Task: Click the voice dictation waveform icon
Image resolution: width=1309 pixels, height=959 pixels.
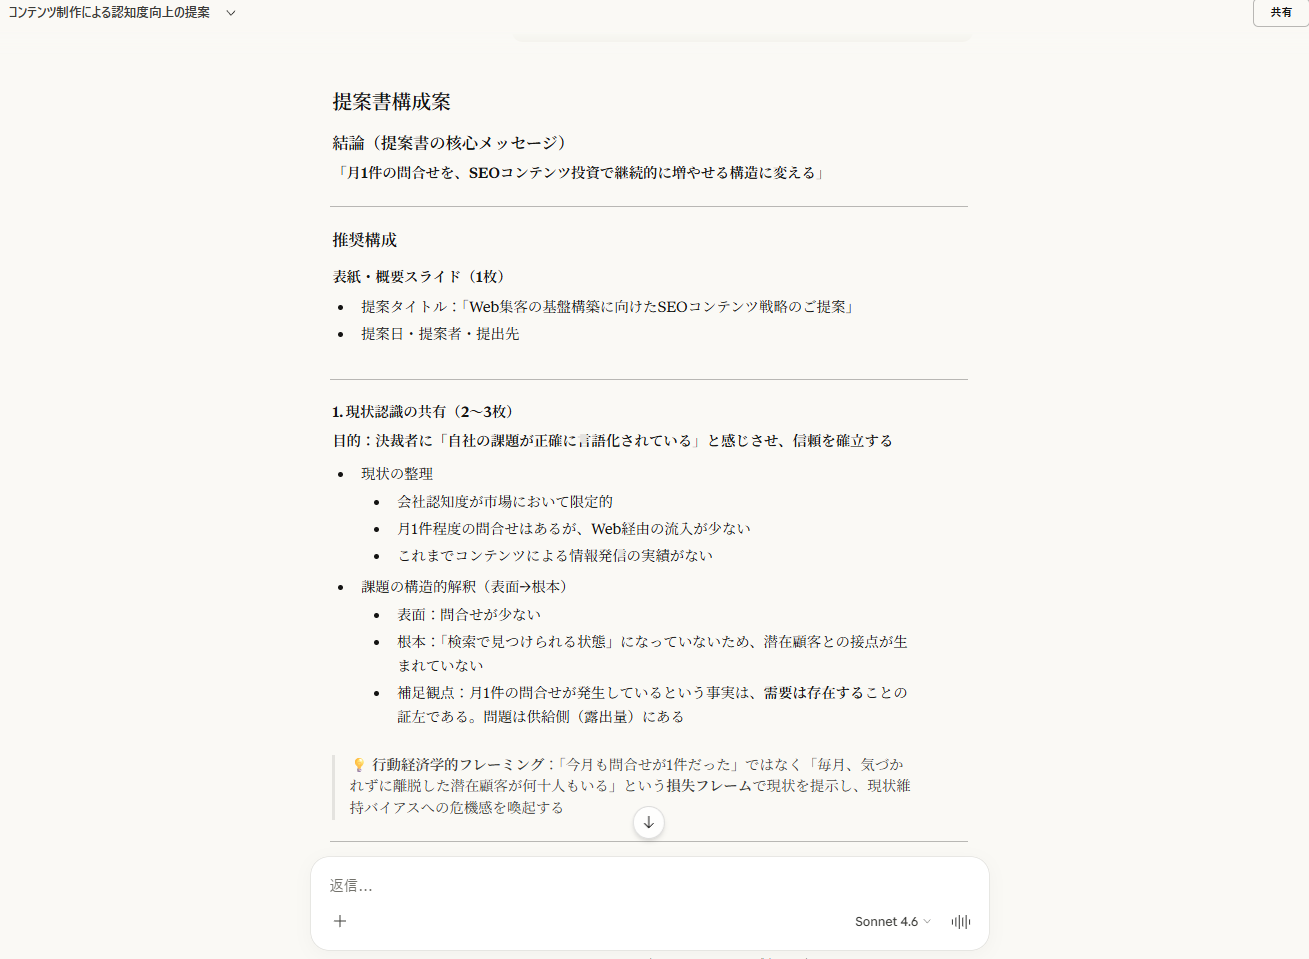Action: 959,921
